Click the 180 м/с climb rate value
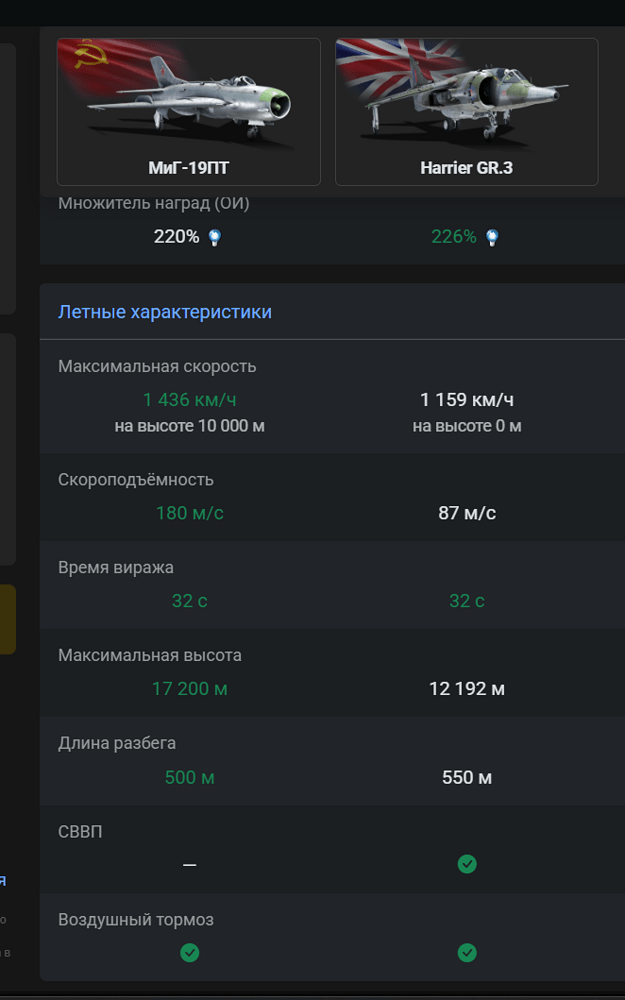Viewport: 625px width, 1000px height. [189, 513]
